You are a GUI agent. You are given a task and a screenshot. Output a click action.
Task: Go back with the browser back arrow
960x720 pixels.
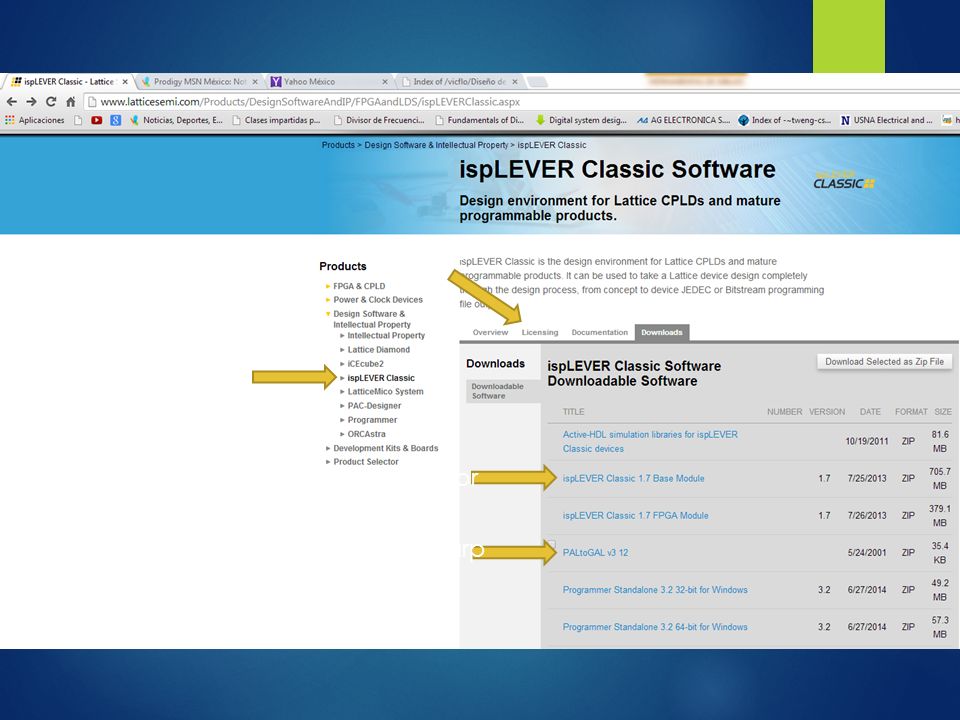tap(12, 102)
